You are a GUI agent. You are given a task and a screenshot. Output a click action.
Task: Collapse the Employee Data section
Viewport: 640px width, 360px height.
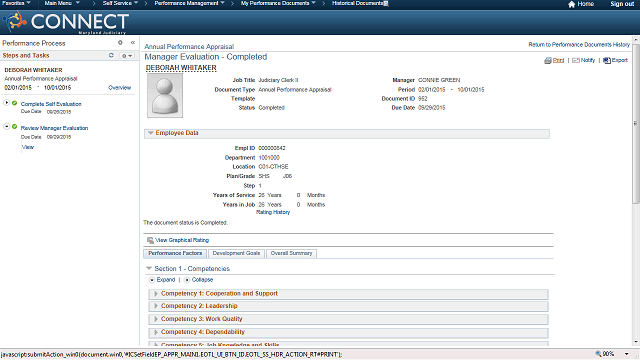(x=151, y=133)
